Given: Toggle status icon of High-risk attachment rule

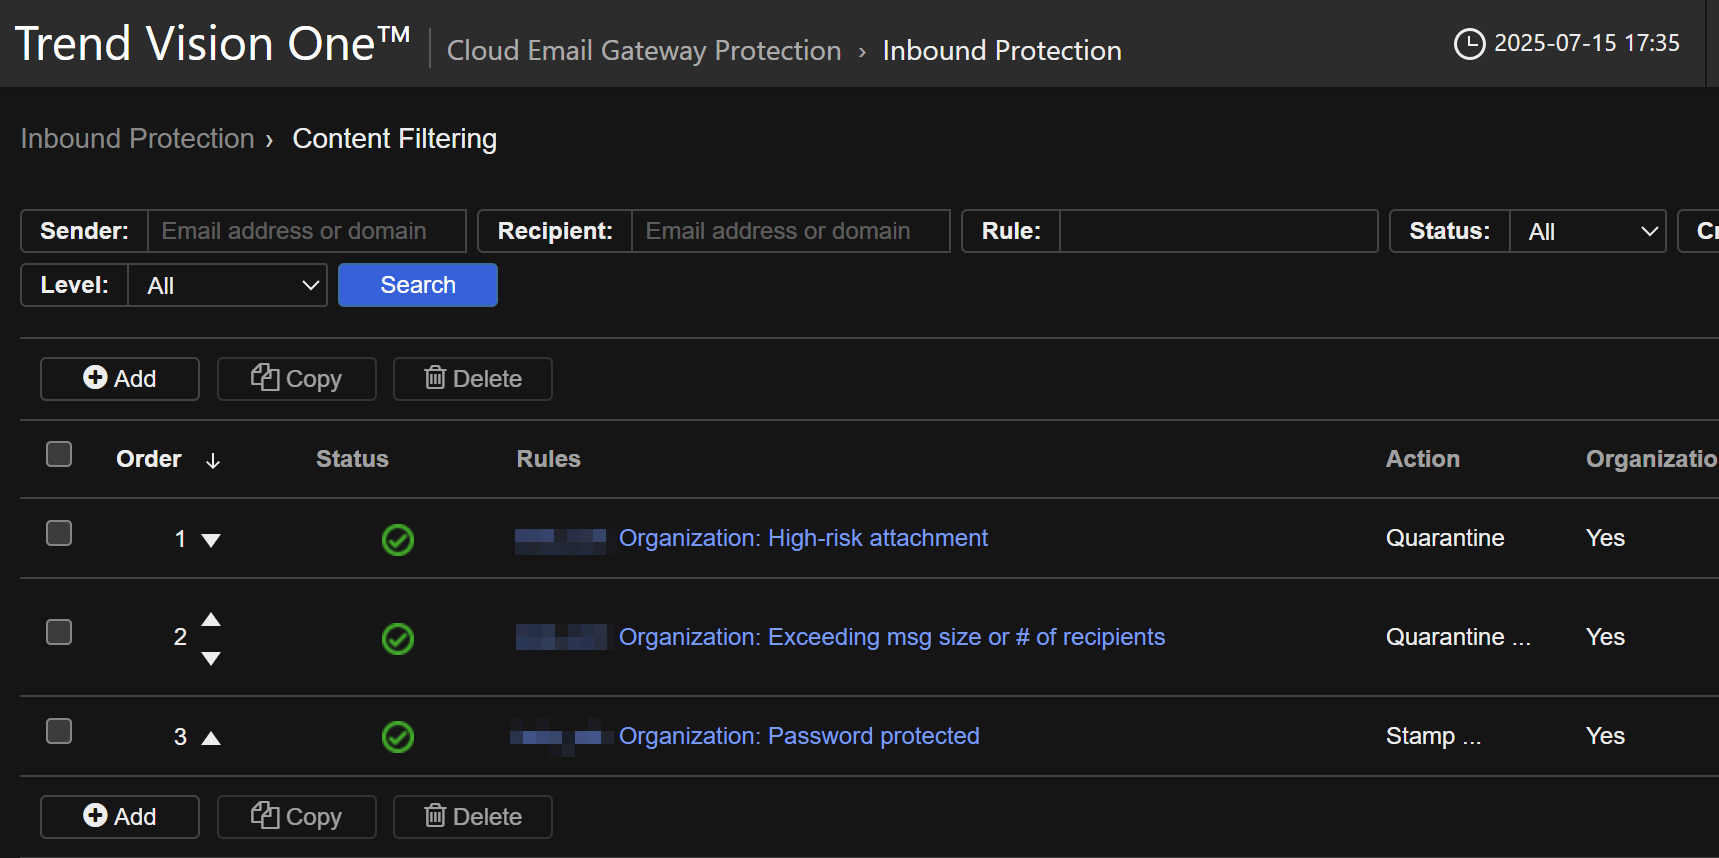Looking at the screenshot, I should coord(398,540).
